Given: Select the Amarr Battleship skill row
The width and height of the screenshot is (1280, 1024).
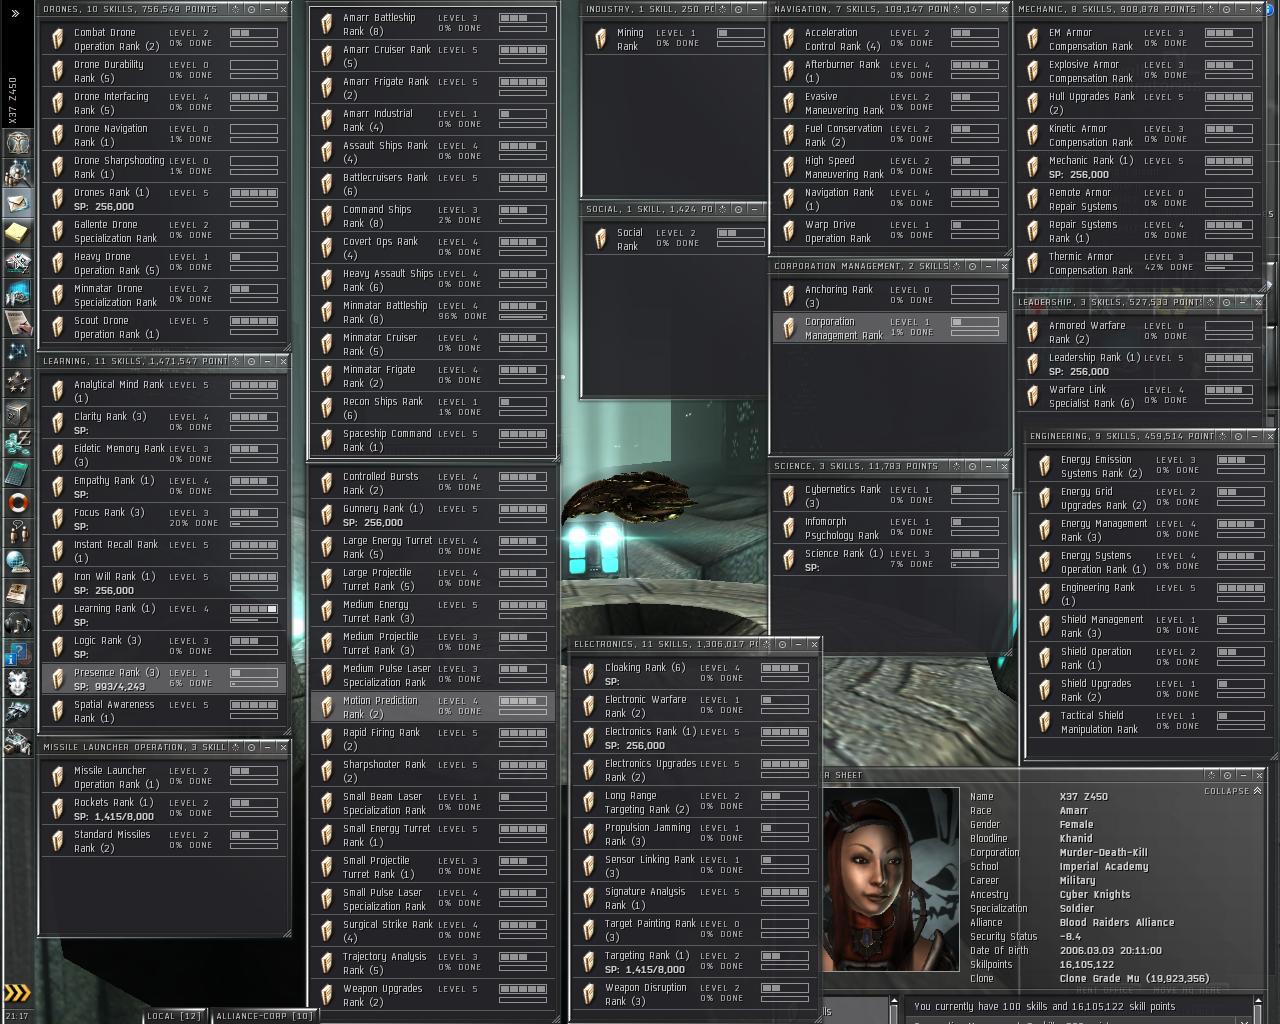Looking at the screenshot, I should pos(433,24).
